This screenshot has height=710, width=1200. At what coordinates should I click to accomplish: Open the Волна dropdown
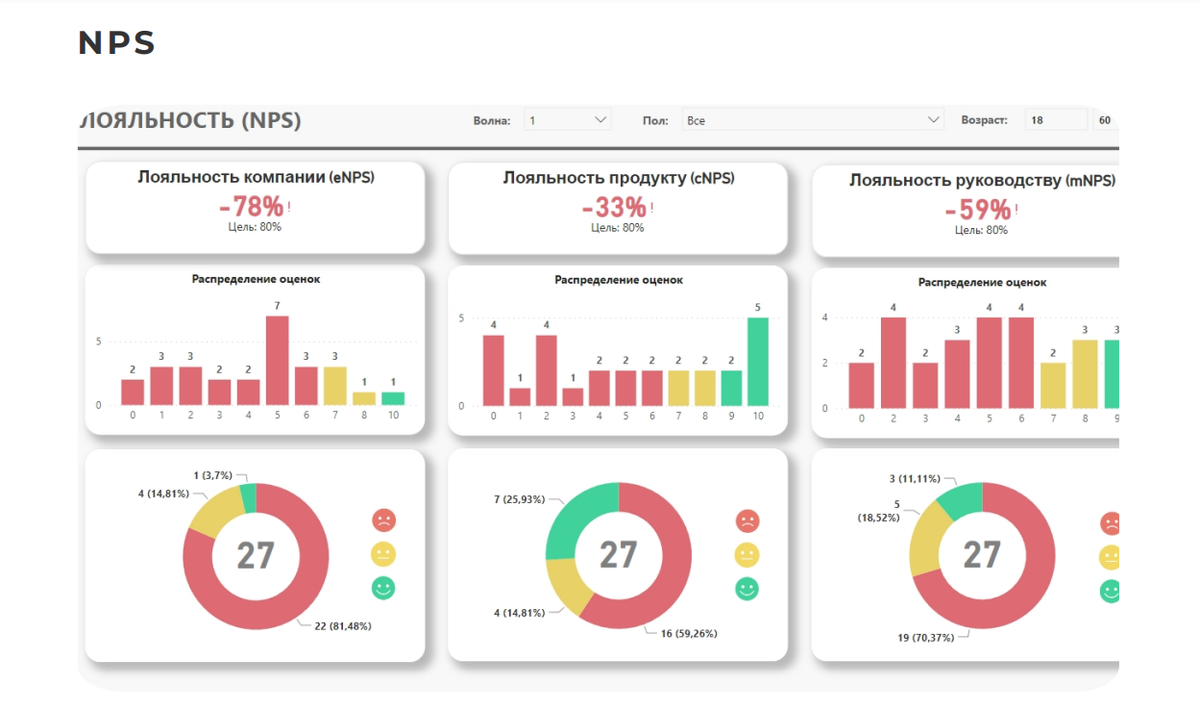(x=568, y=120)
